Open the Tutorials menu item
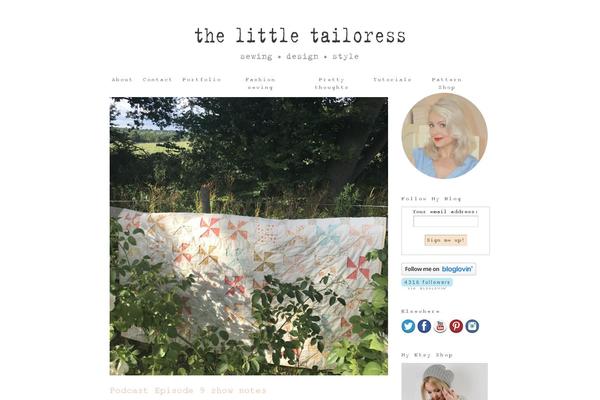Screen dimensions: 600x400 coord(392,80)
